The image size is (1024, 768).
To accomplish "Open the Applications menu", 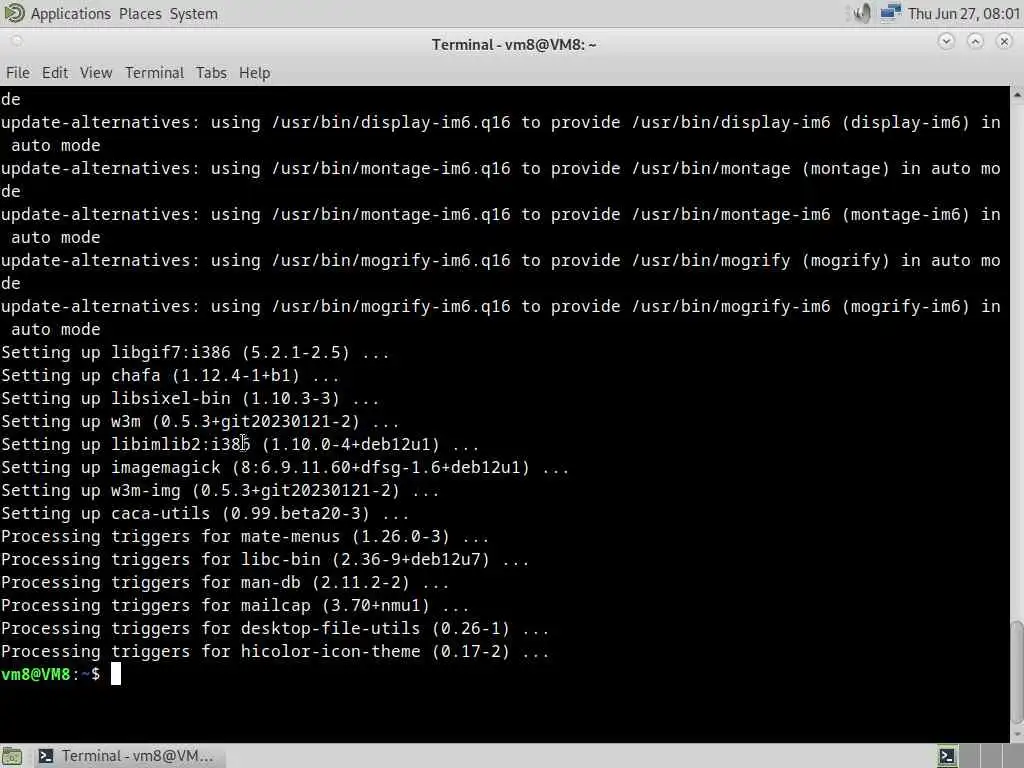I will click(x=71, y=14).
